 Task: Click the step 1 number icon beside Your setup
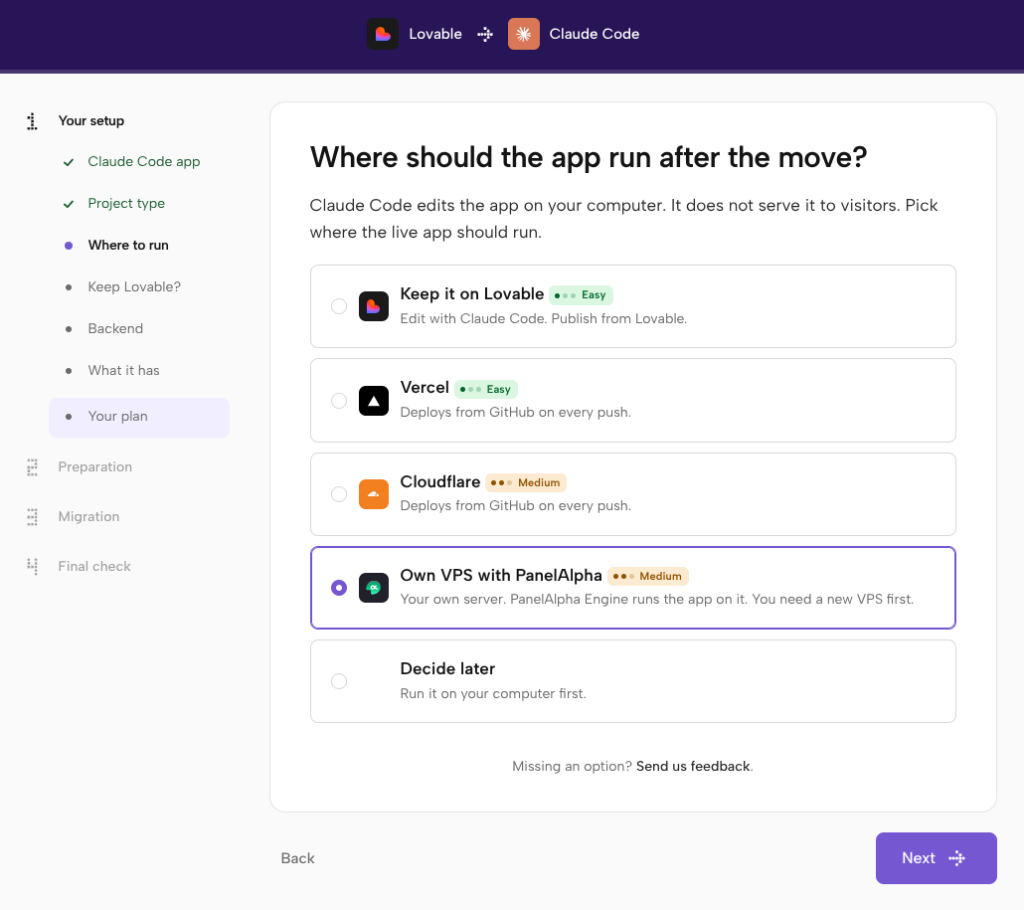click(31, 121)
